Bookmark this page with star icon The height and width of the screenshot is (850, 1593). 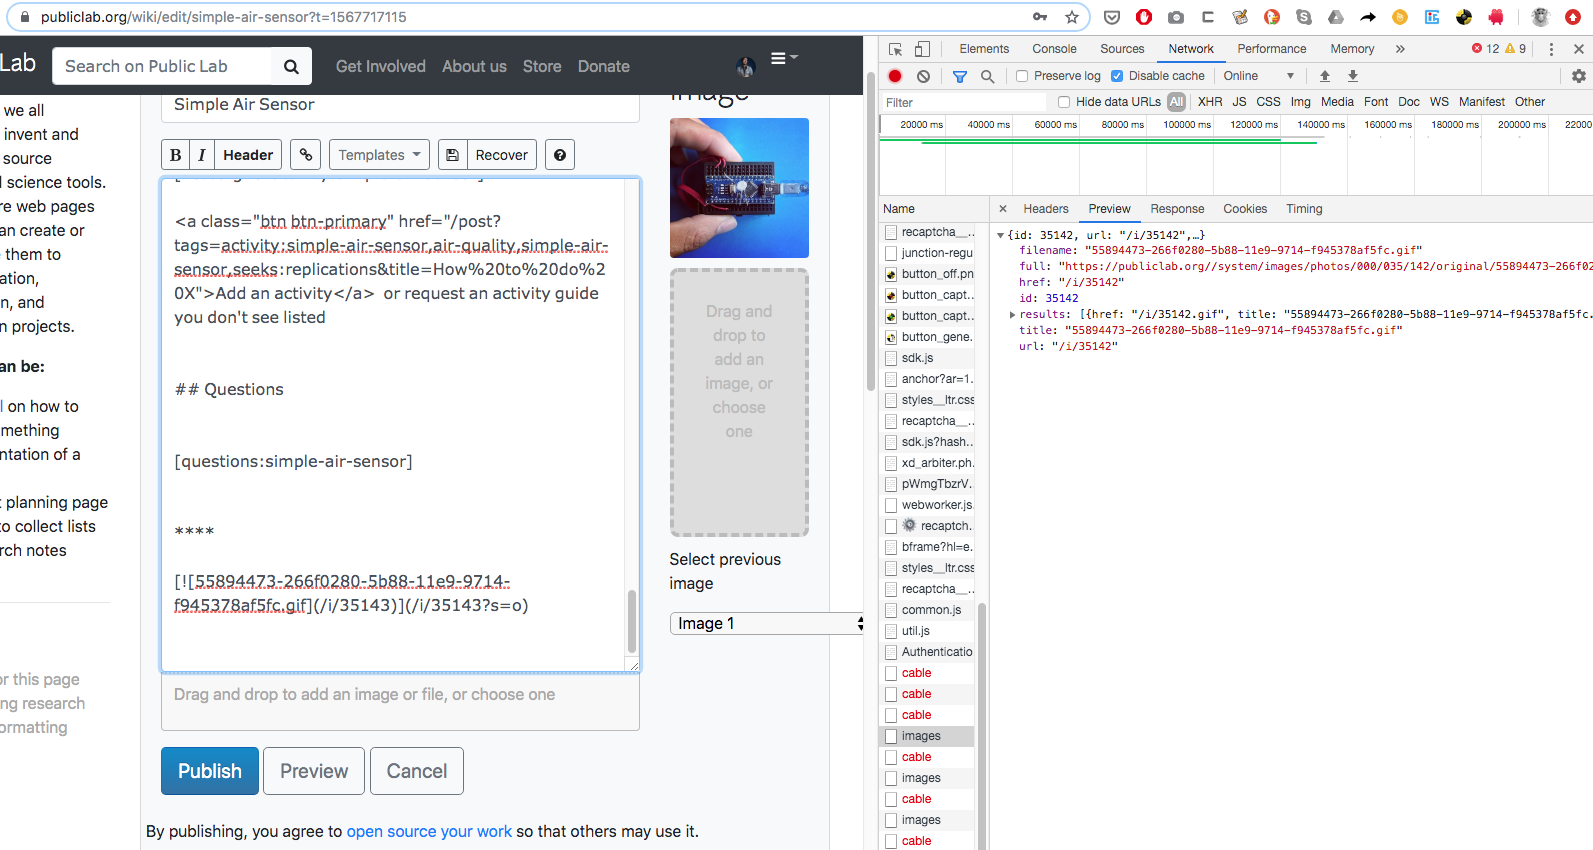pyautogui.click(x=1072, y=17)
